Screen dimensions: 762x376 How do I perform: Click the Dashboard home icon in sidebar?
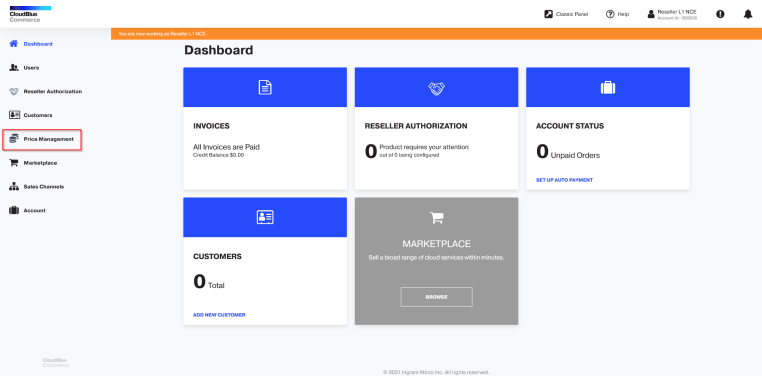[x=14, y=44]
